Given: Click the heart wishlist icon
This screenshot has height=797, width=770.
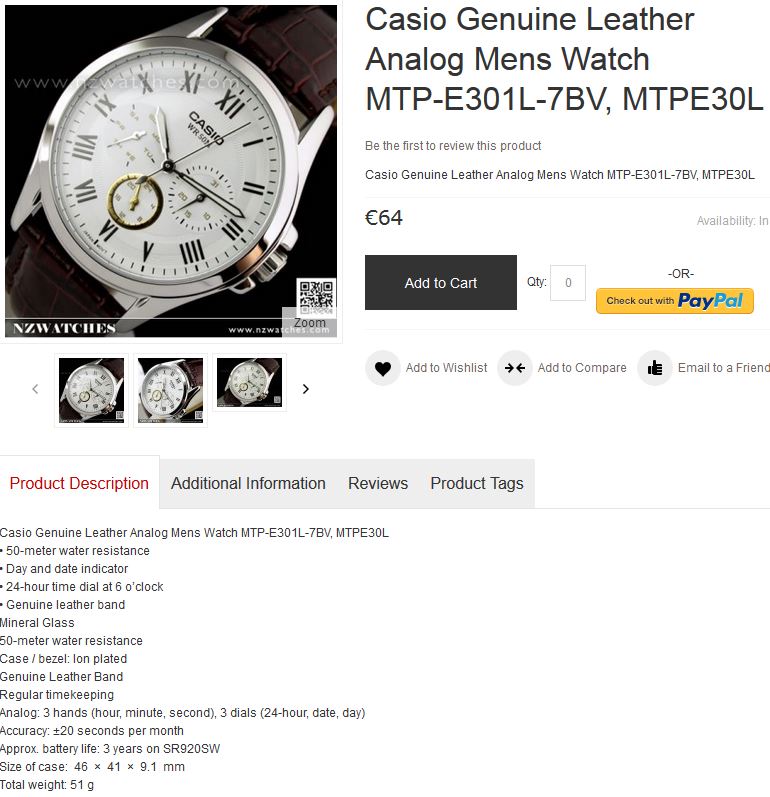Looking at the screenshot, I should coord(383,368).
